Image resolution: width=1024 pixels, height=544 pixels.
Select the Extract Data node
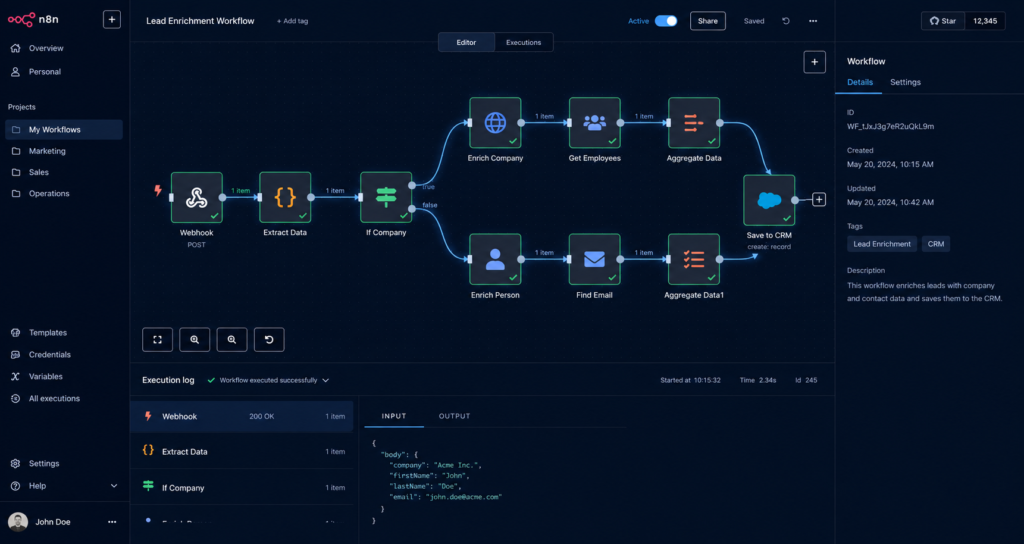pyautogui.click(x=285, y=197)
